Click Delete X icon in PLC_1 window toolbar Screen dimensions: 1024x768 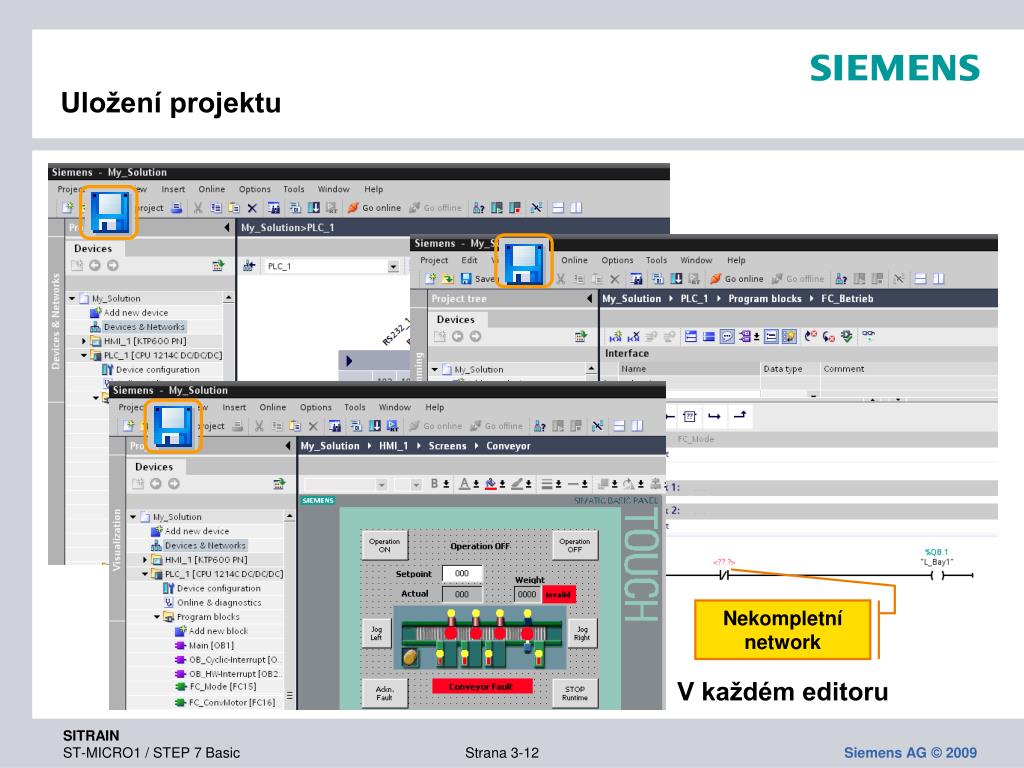tap(252, 208)
